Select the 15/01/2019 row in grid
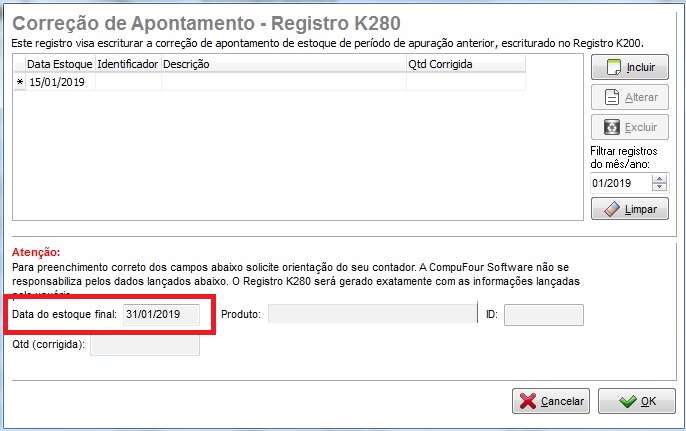Viewport: 686px width, 431px height. point(270,82)
